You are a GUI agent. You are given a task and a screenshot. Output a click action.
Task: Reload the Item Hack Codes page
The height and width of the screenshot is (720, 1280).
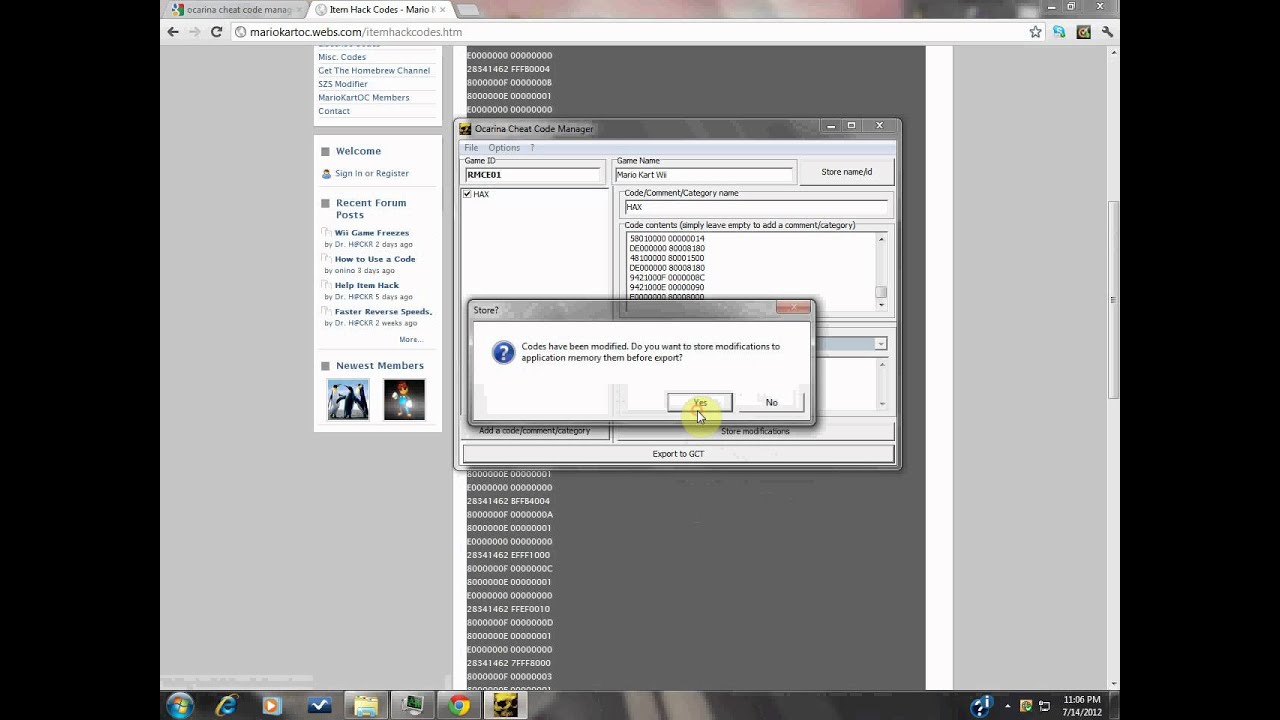[x=216, y=32]
